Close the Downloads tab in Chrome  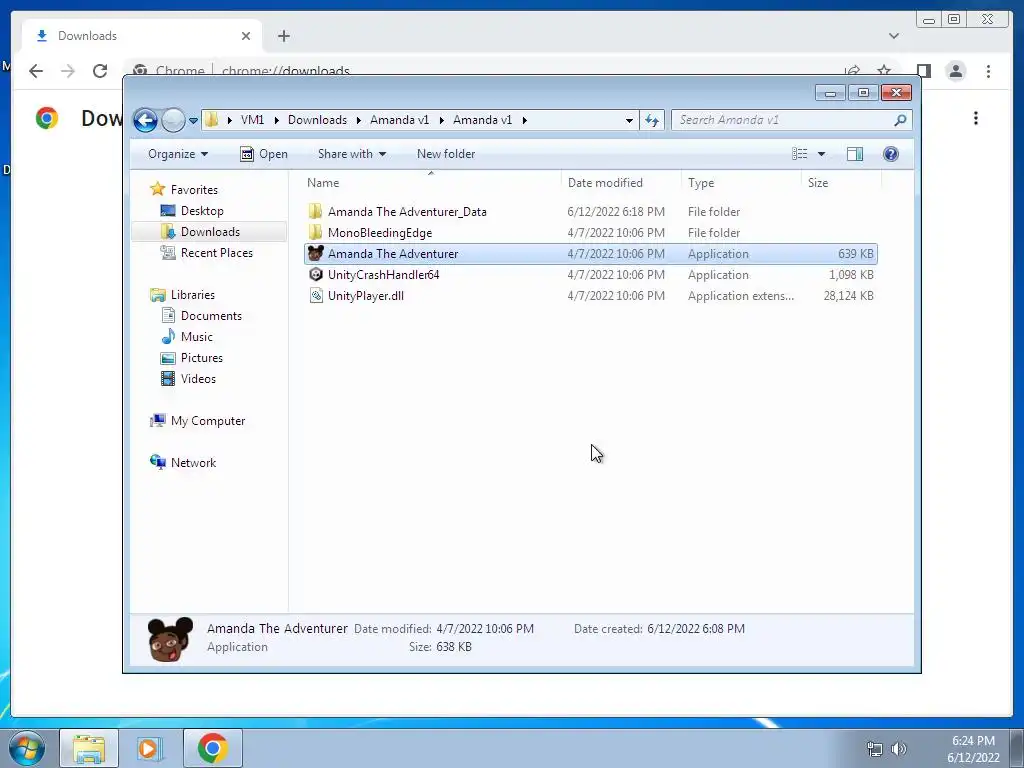coord(246,36)
